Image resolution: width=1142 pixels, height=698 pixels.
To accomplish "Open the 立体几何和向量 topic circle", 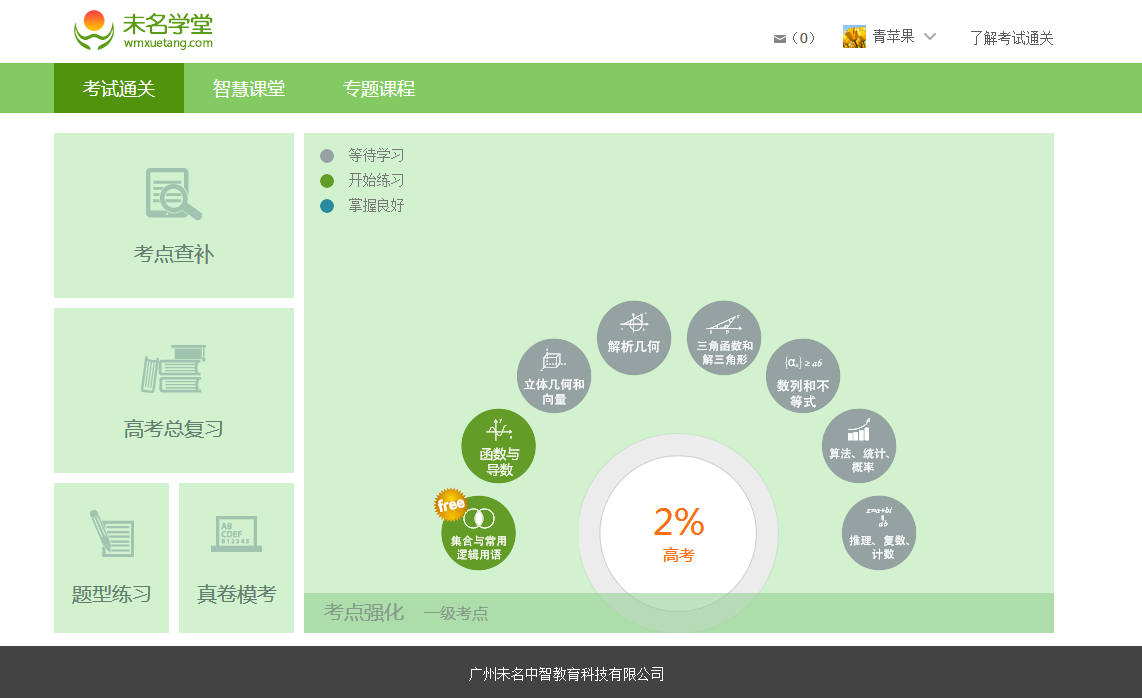I will pos(554,376).
